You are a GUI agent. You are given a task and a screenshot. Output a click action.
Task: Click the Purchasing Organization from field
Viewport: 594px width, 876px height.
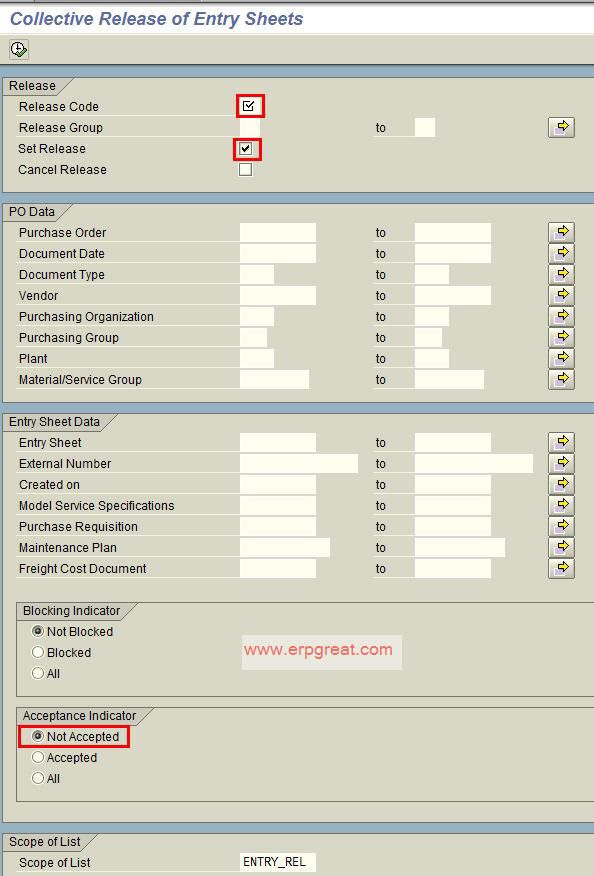(x=257, y=317)
